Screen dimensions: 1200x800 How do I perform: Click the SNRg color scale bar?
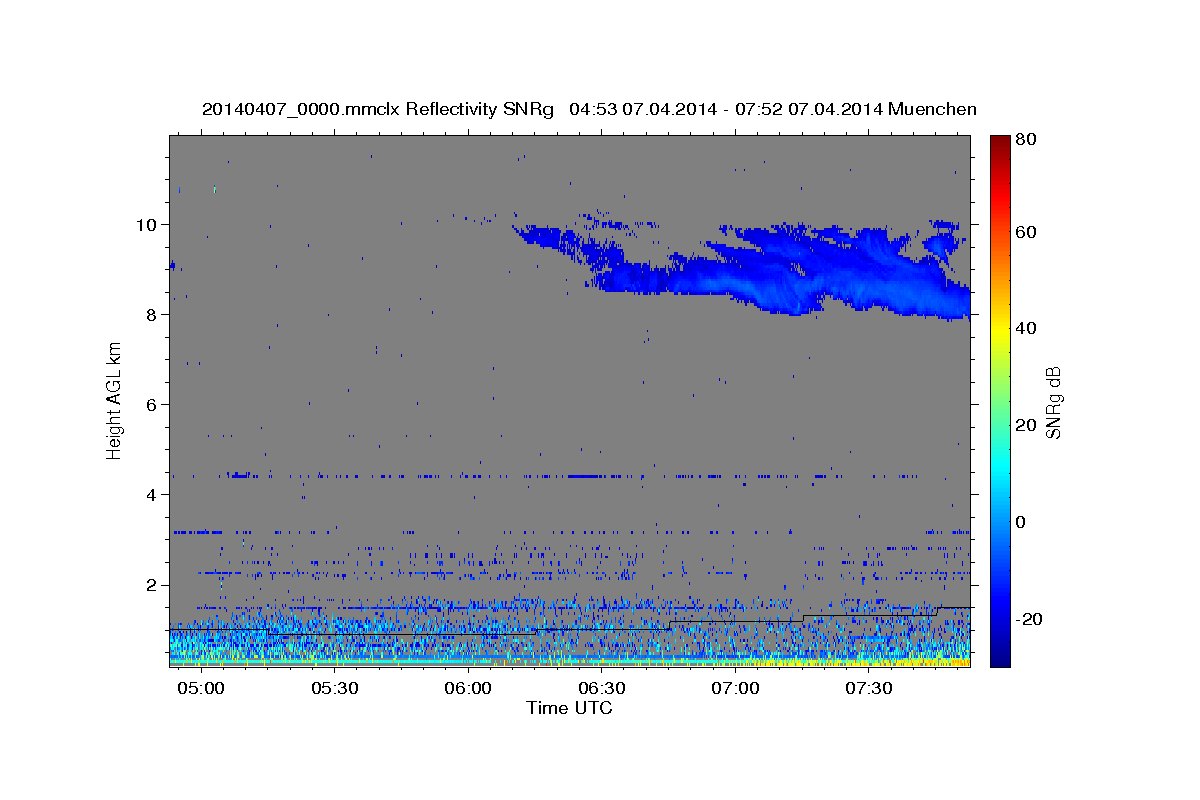coord(999,401)
